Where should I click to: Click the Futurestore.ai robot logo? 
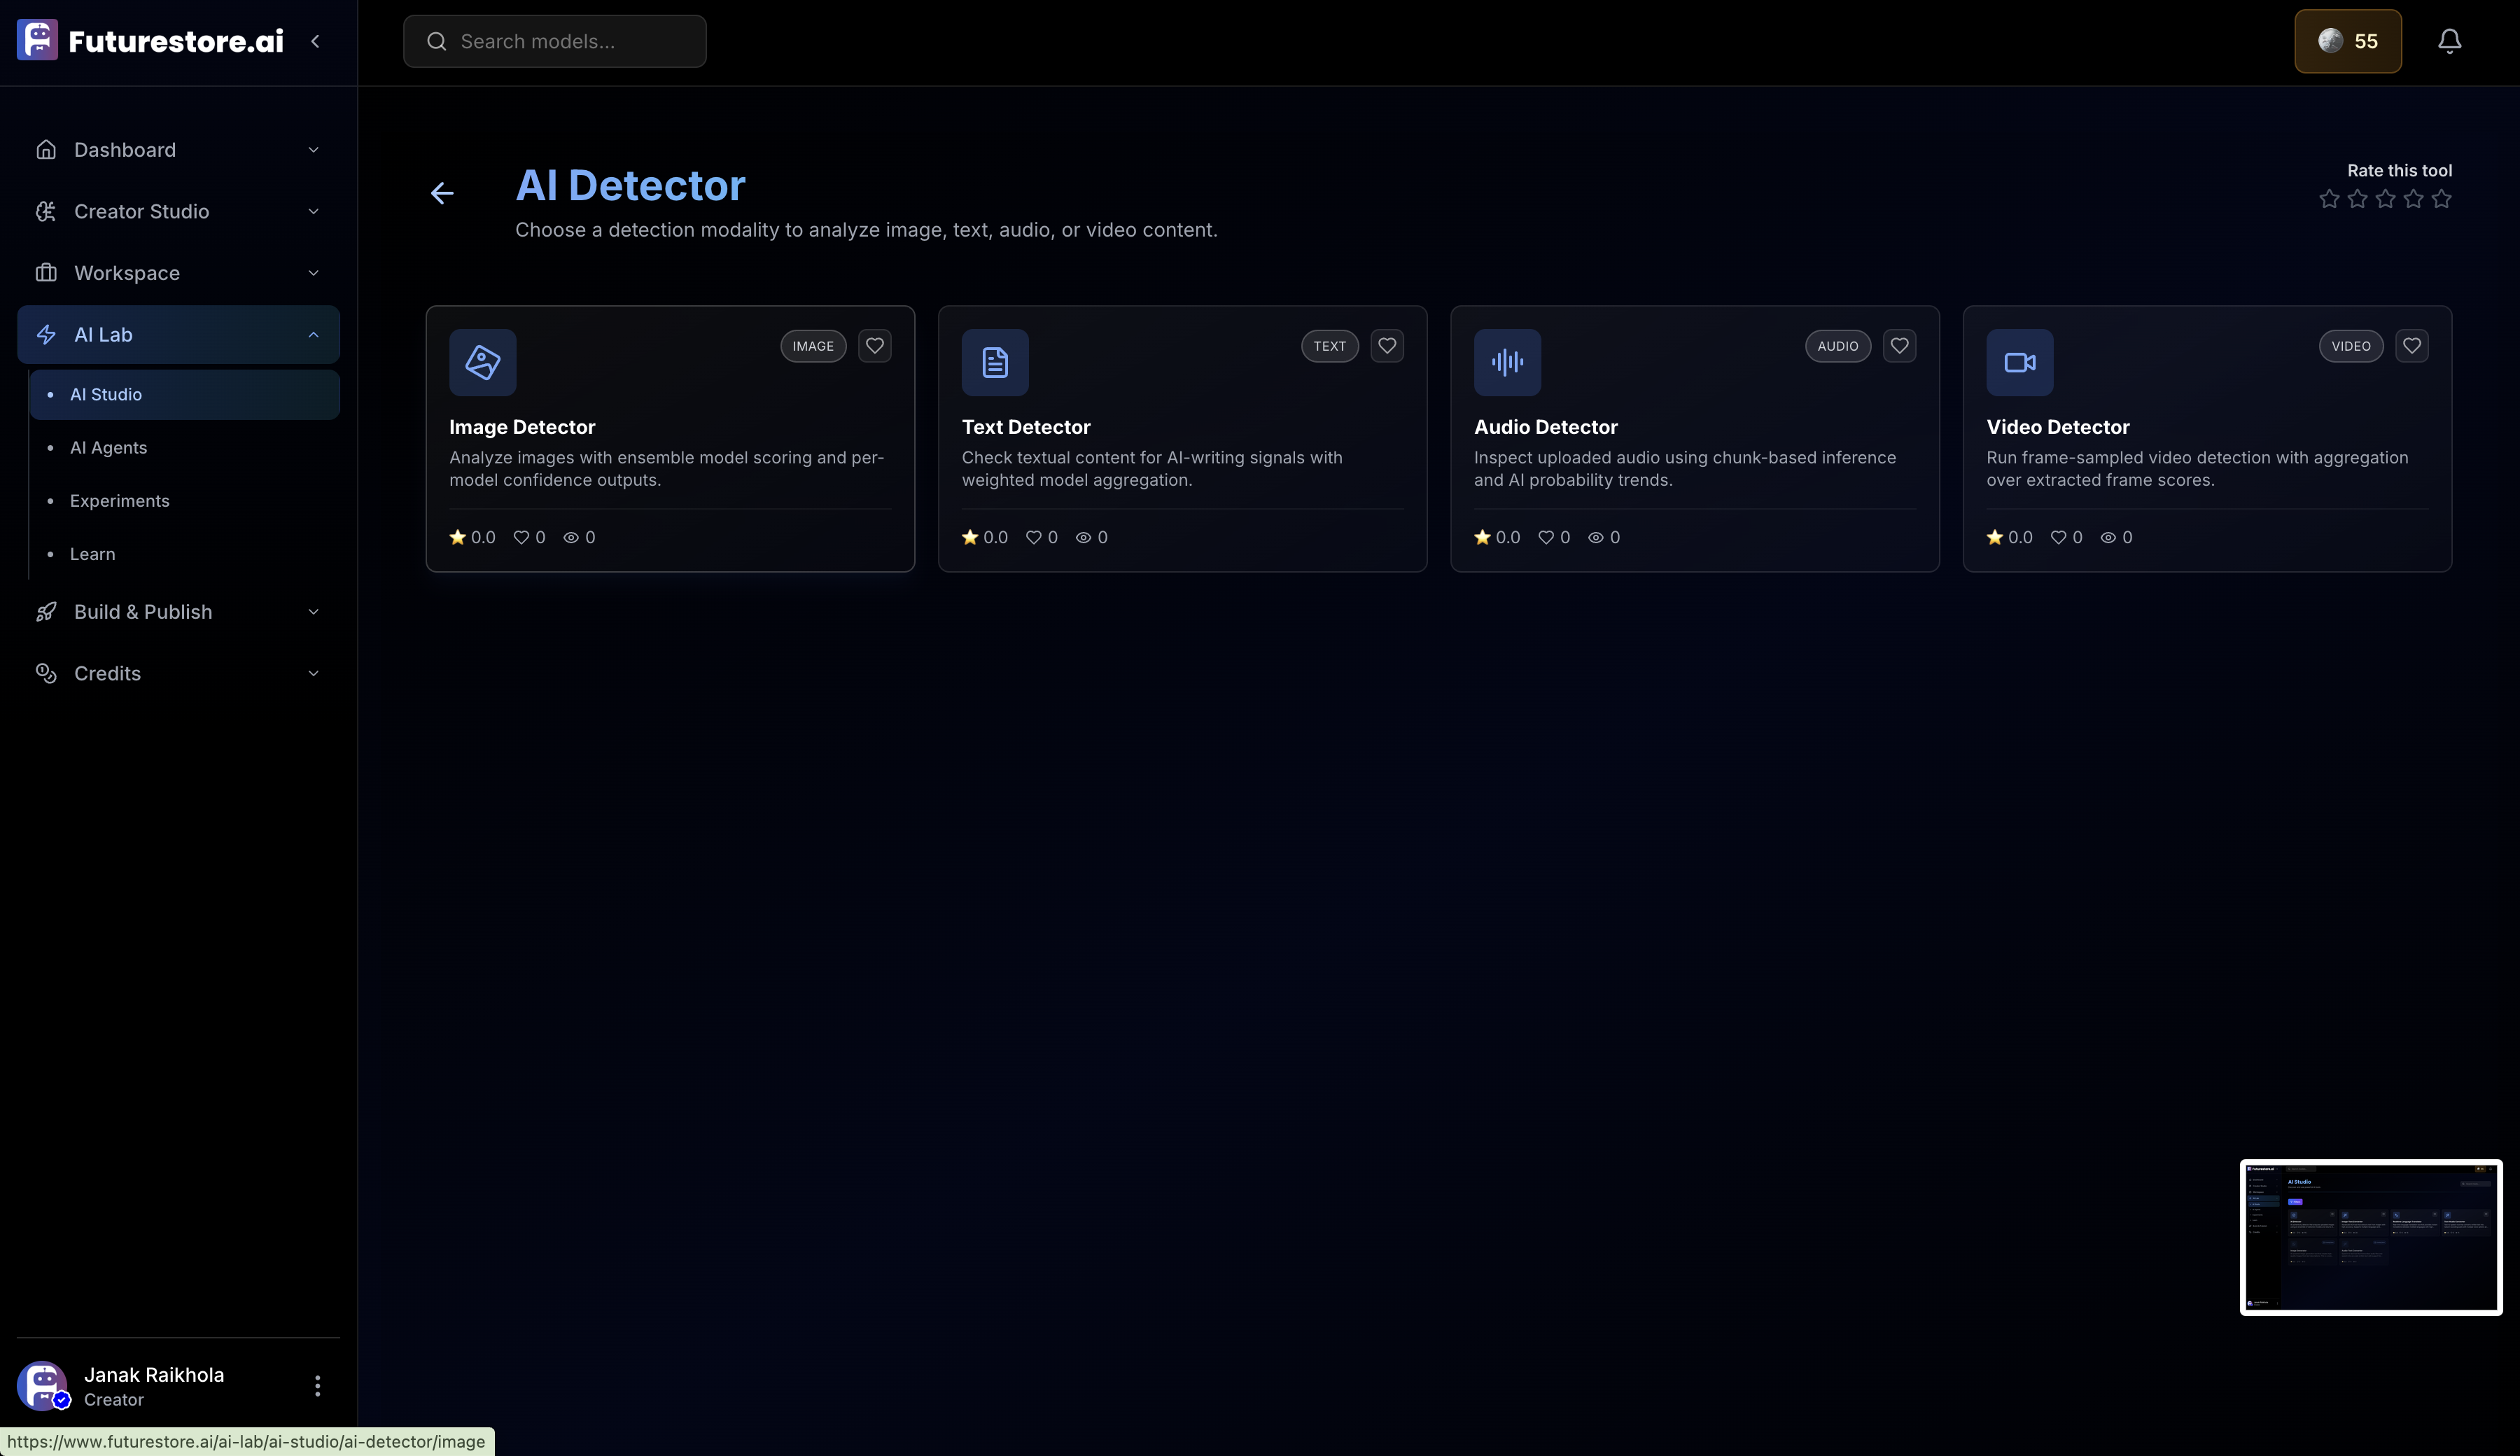tap(37, 41)
